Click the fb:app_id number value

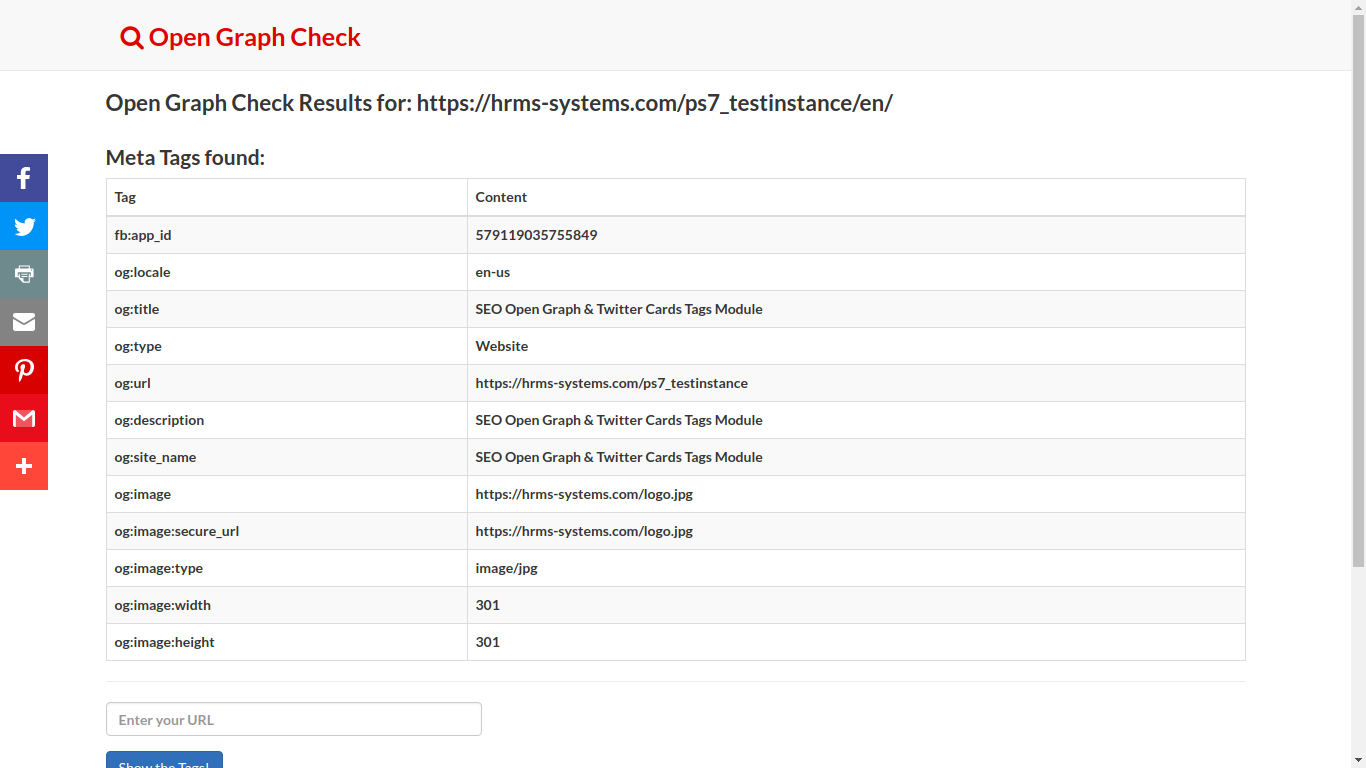point(536,235)
